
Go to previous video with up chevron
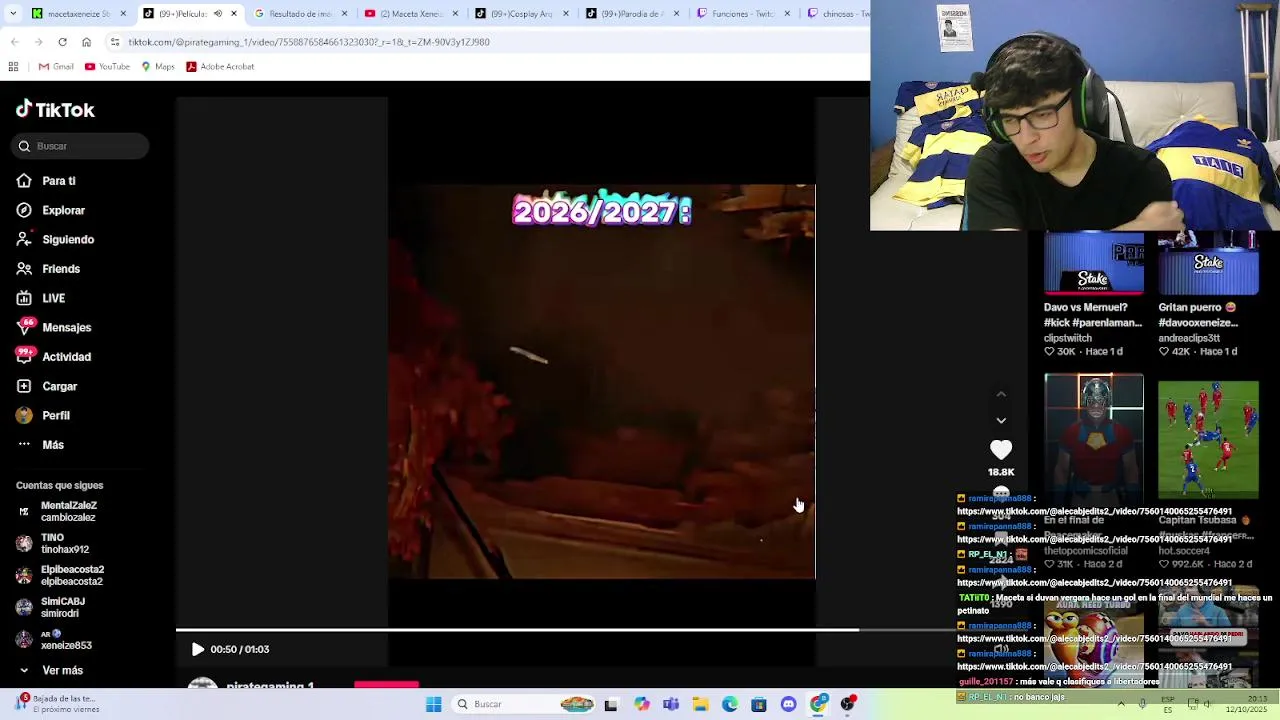point(1001,394)
